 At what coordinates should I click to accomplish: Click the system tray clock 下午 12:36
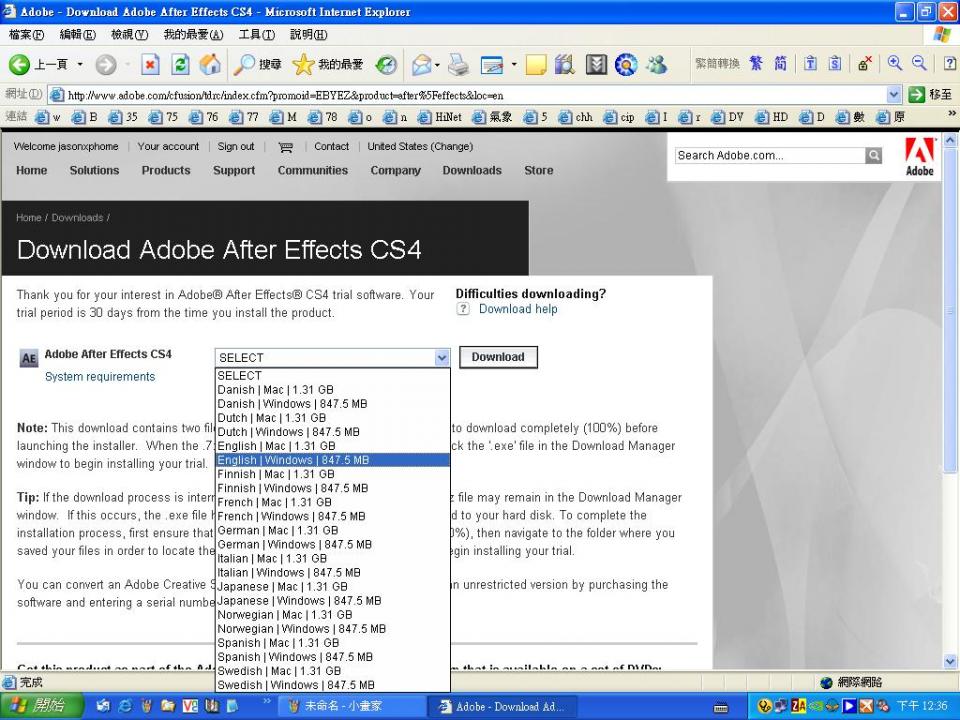pos(921,706)
